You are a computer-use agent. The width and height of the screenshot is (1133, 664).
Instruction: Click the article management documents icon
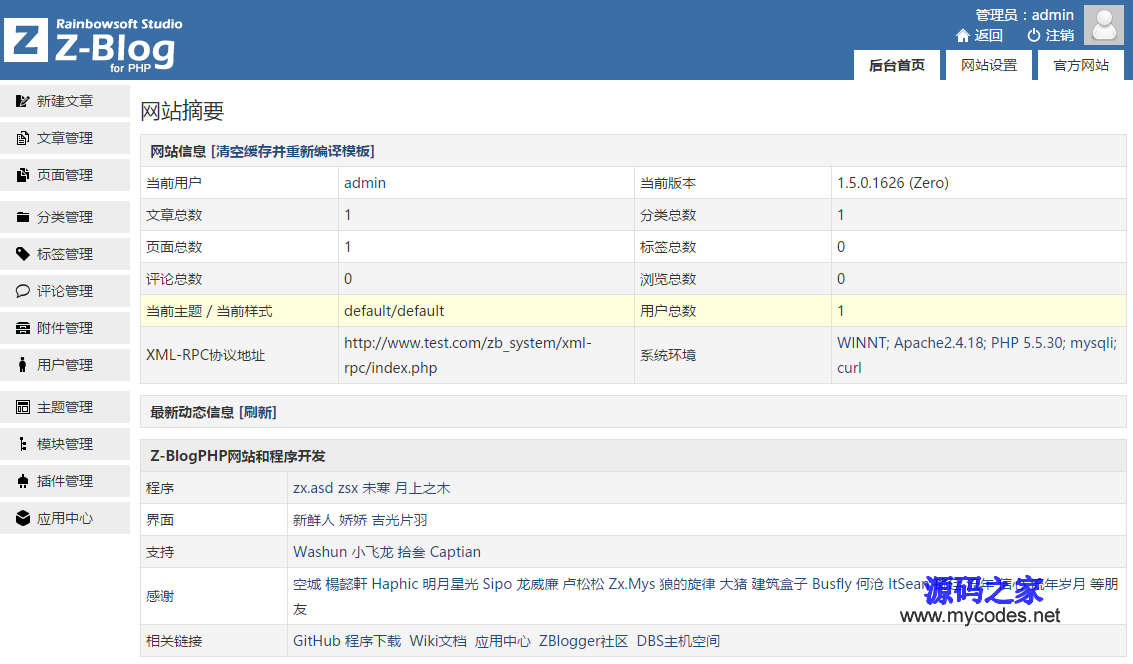coord(23,138)
